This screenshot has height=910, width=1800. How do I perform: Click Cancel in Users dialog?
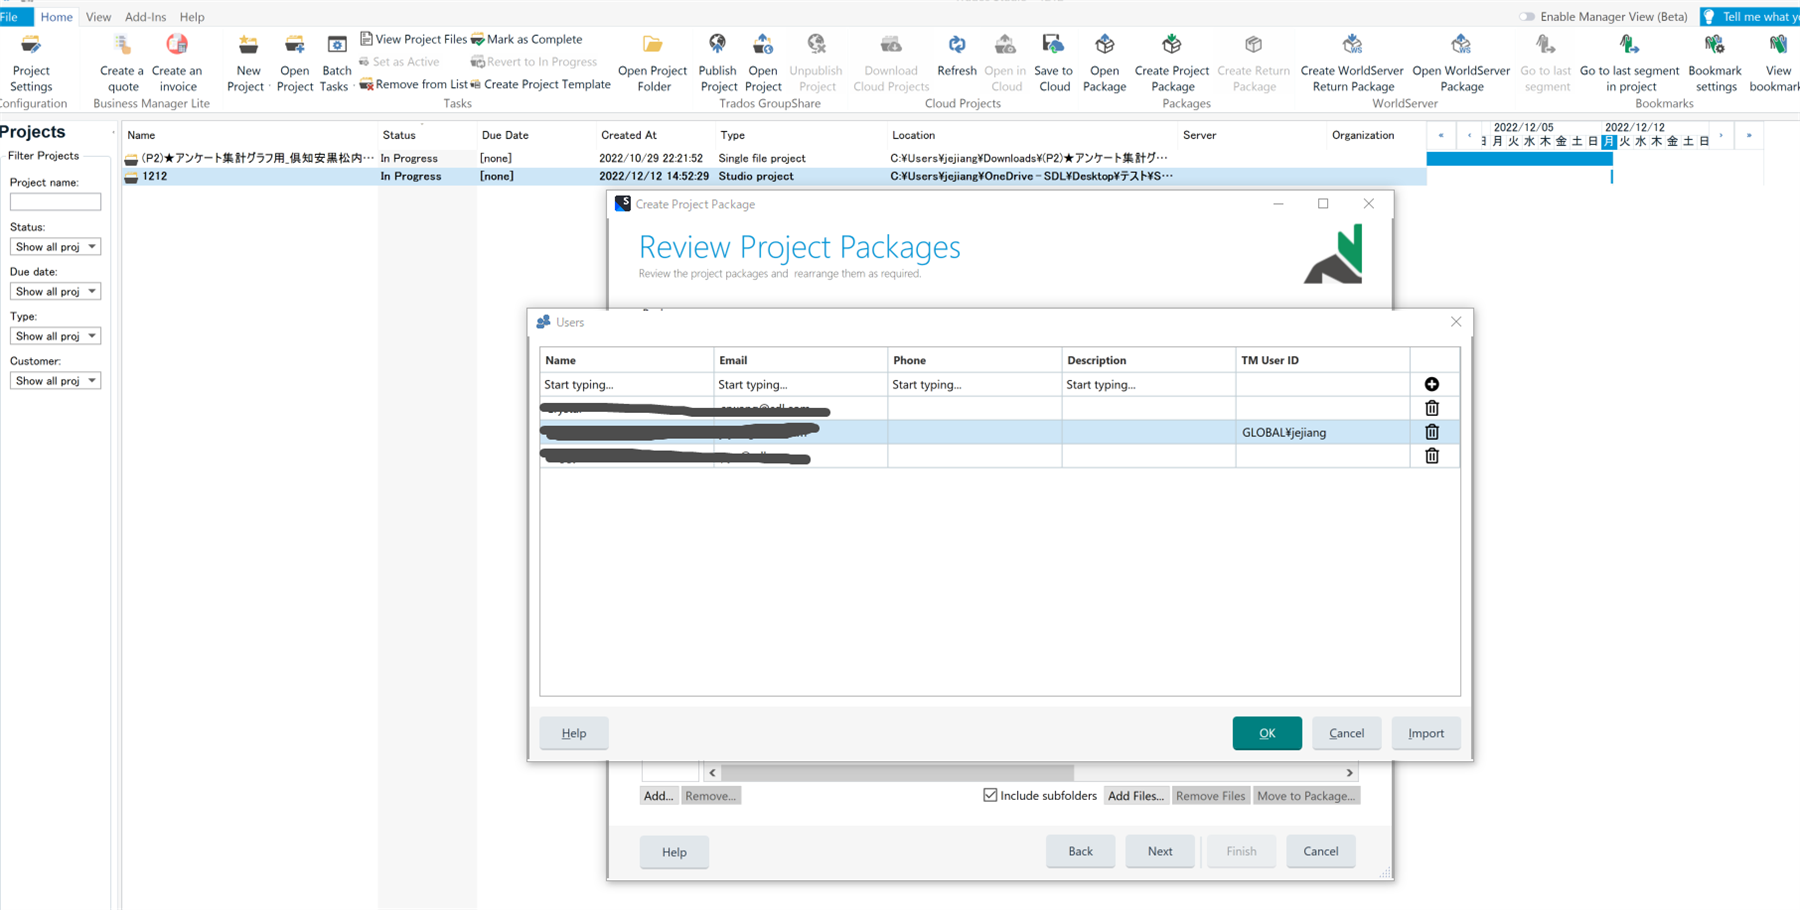click(x=1346, y=733)
